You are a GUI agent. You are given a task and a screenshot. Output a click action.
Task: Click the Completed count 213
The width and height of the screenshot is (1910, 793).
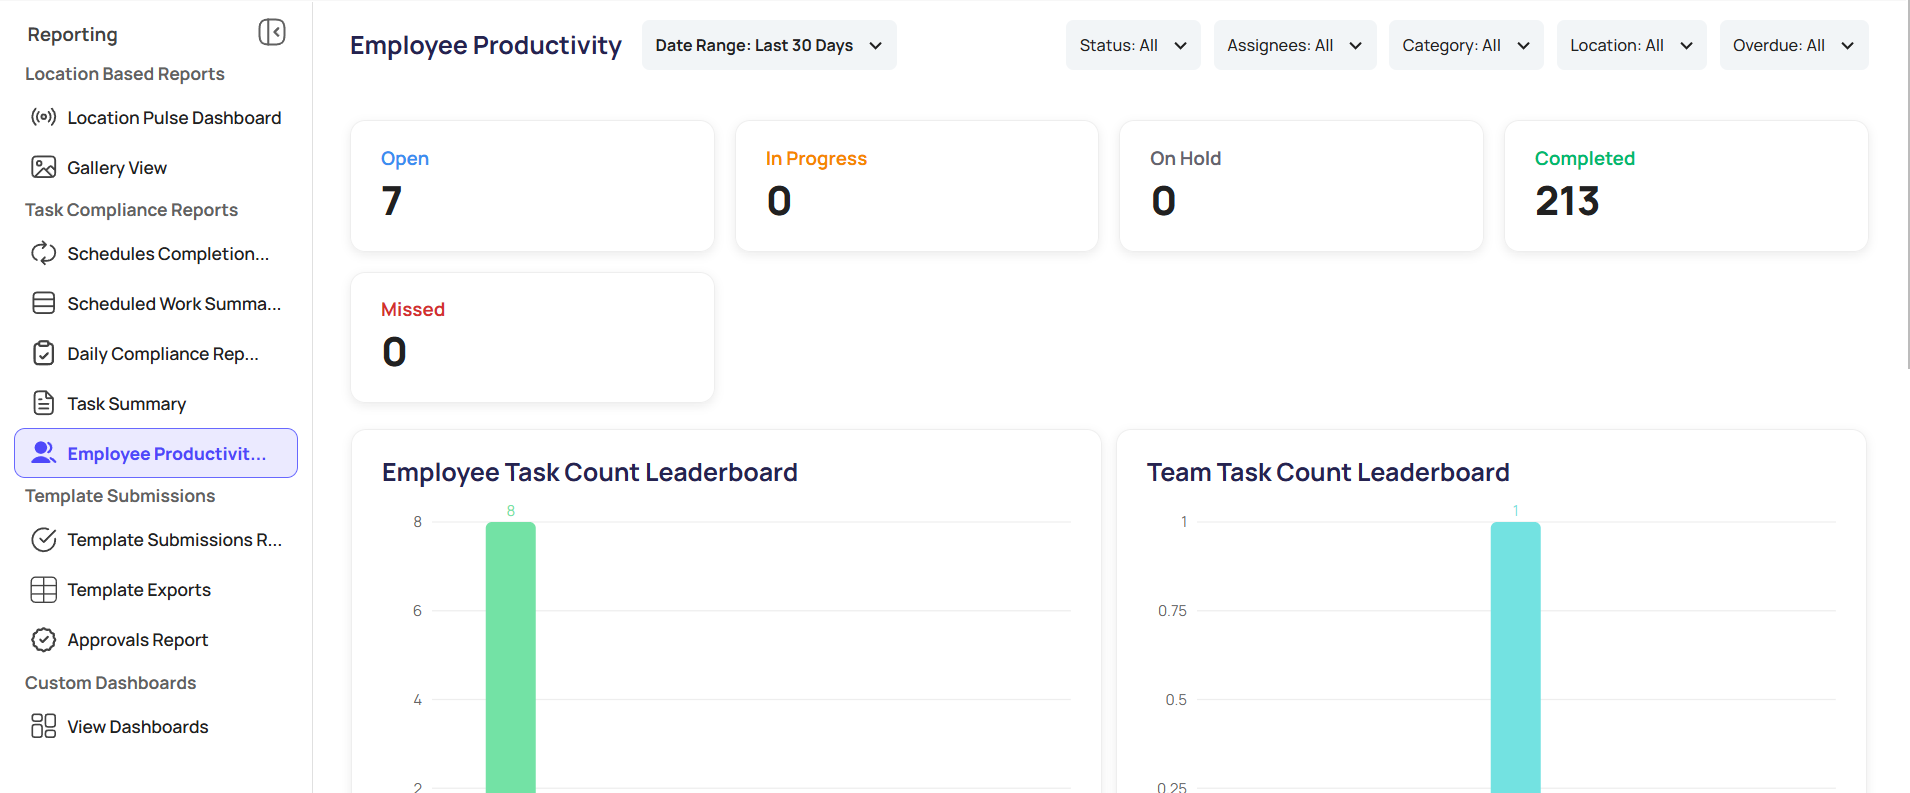coord(1567,201)
